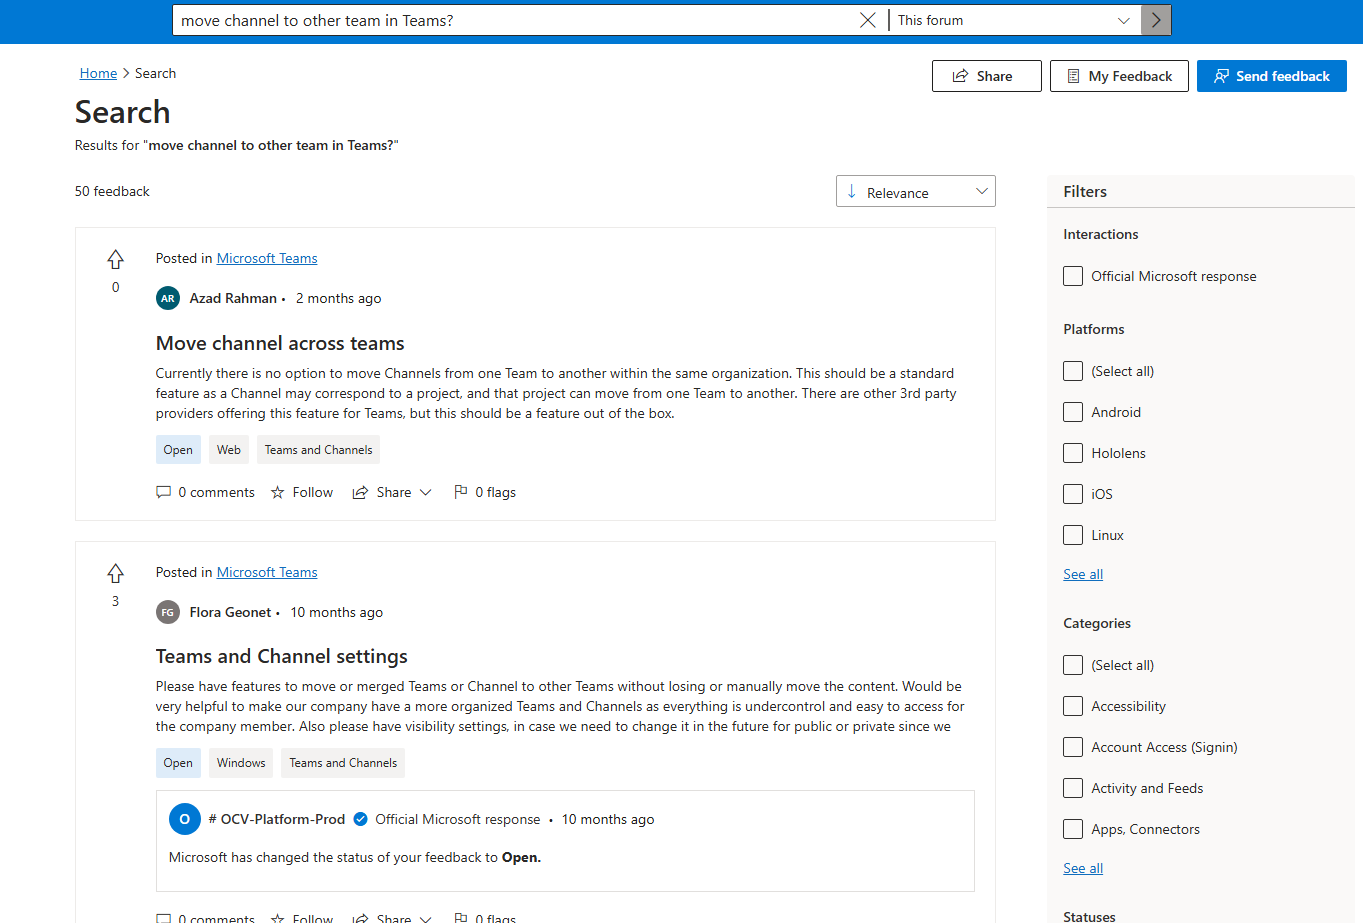Image resolution: width=1363 pixels, height=923 pixels.
Task: Click 'Teams and Channels' tag on Flora Geonet's post
Action: pos(343,763)
